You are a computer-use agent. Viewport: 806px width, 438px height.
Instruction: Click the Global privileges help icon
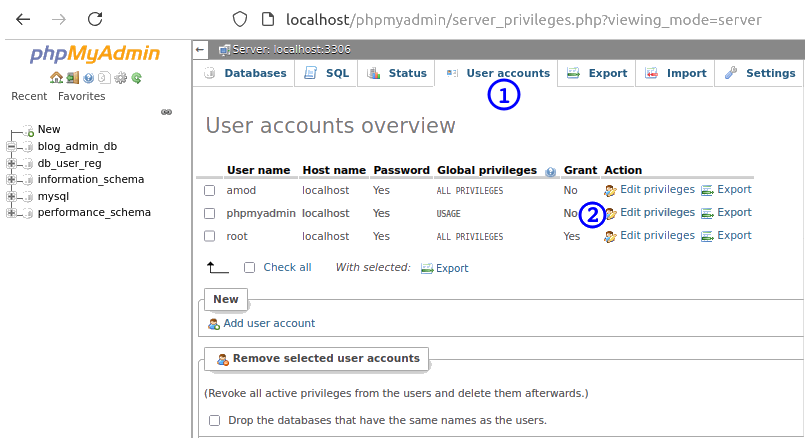(551, 172)
